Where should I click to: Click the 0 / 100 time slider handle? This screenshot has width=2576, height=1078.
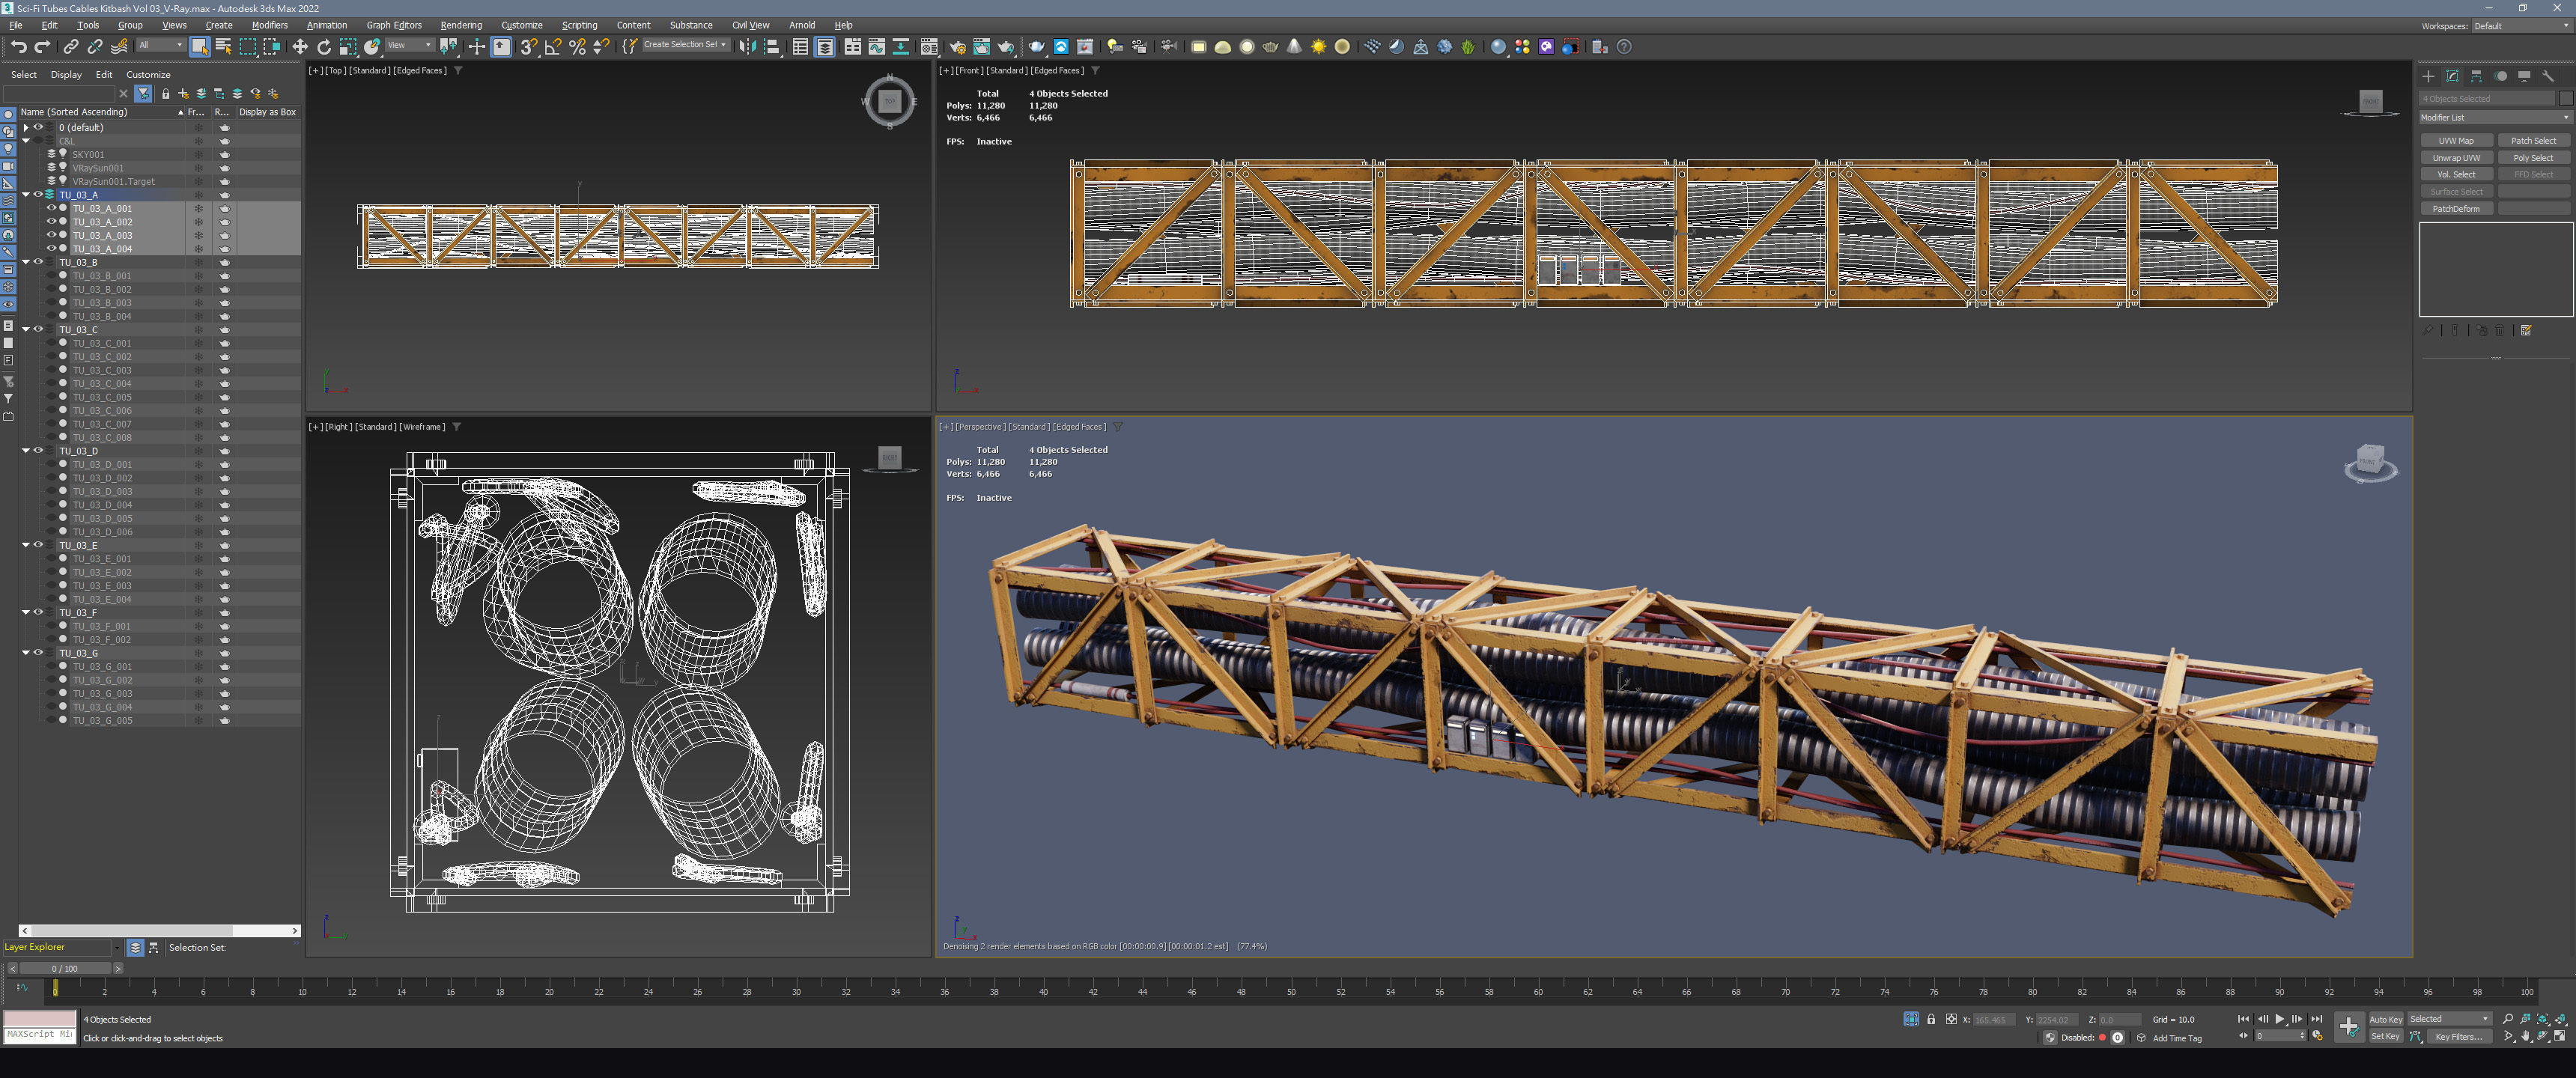65,968
